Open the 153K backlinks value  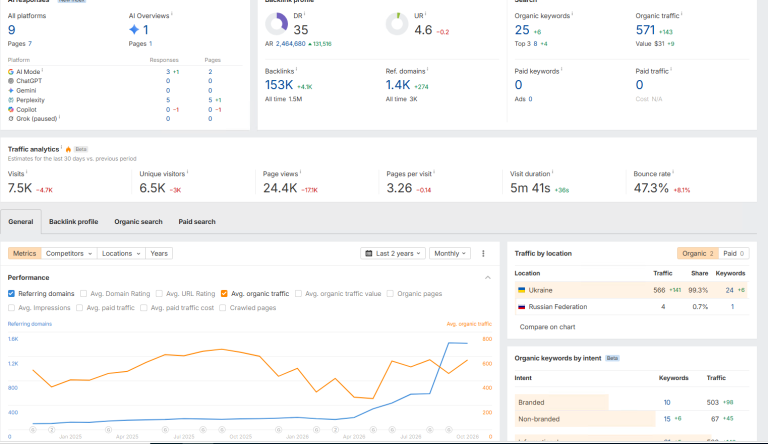pyautogui.click(x=279, y=85)
